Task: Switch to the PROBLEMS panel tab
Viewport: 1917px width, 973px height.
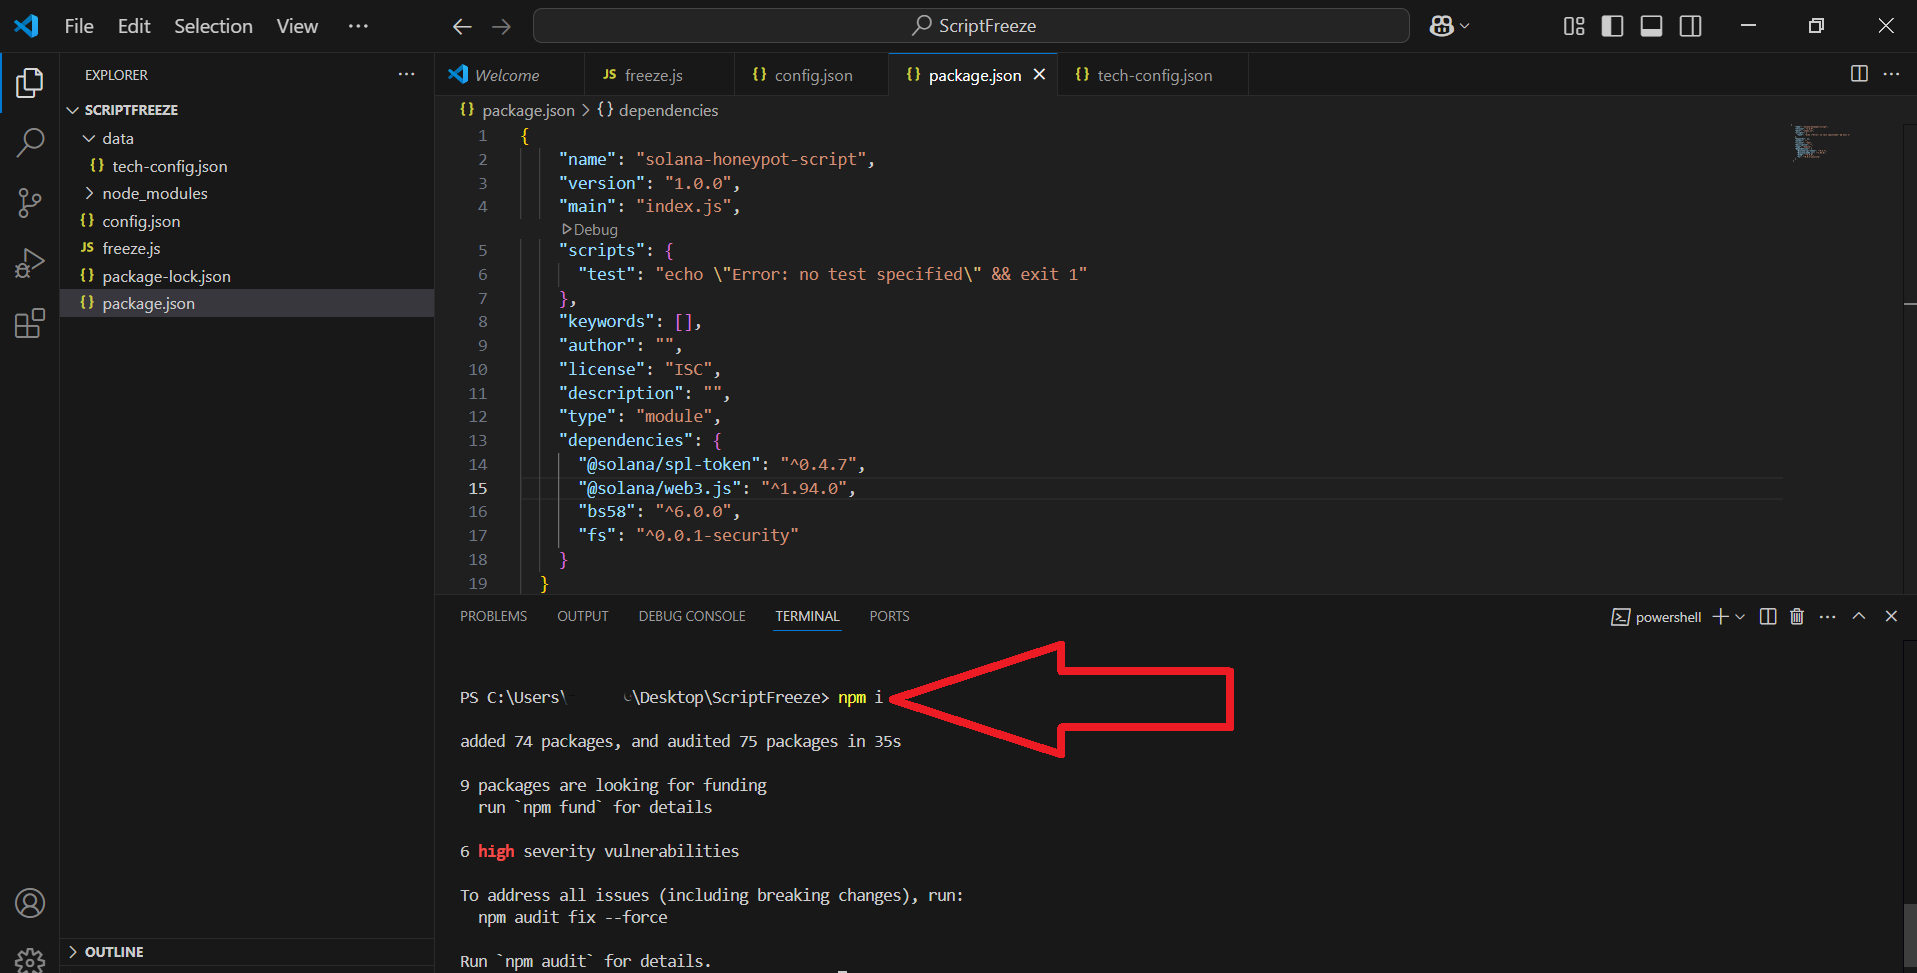Action: tap(493, 616)
